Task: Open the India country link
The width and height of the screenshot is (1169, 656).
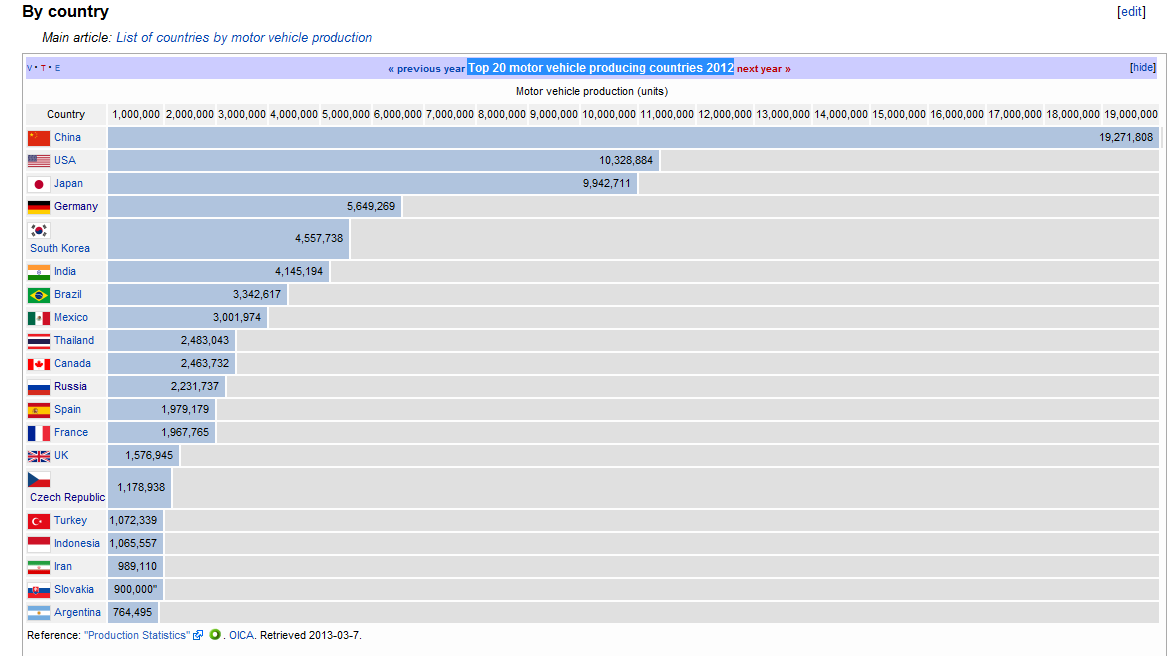Action: click(x=65, y=271)
